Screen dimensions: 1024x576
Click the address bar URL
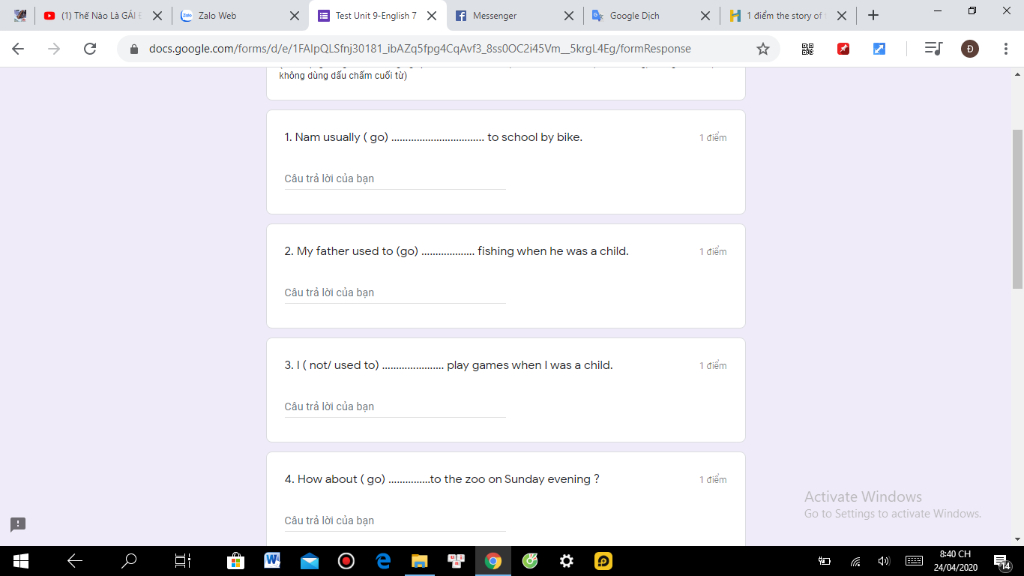click(x=420, y=48)
